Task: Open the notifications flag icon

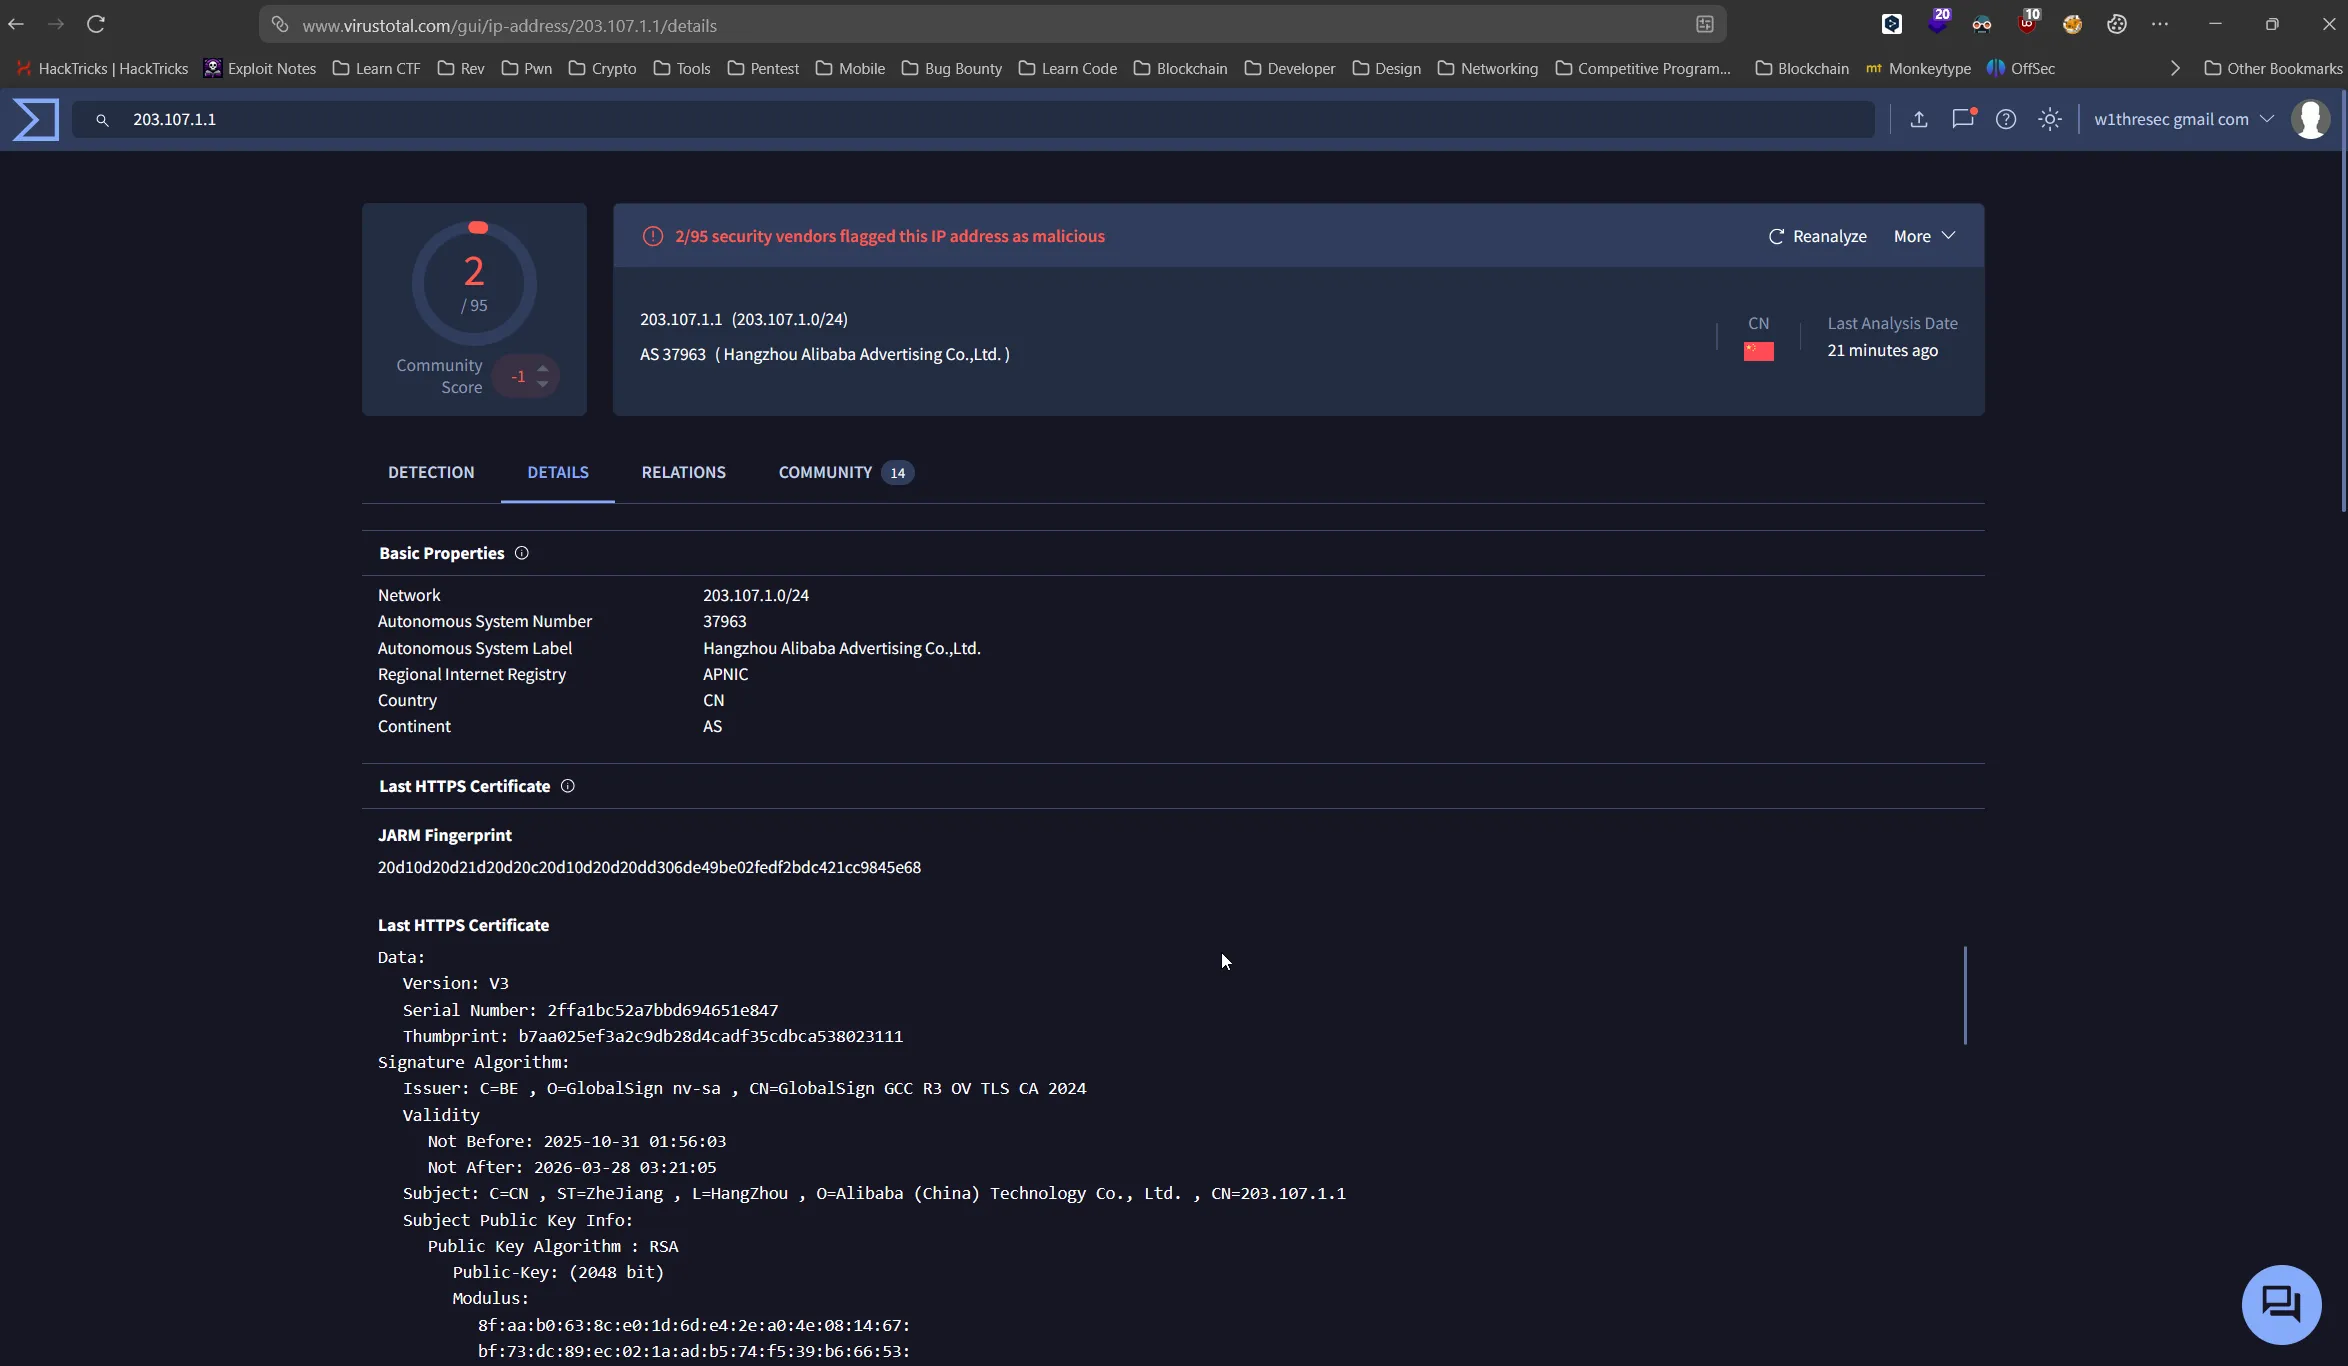Action: tap(1962, 119)
